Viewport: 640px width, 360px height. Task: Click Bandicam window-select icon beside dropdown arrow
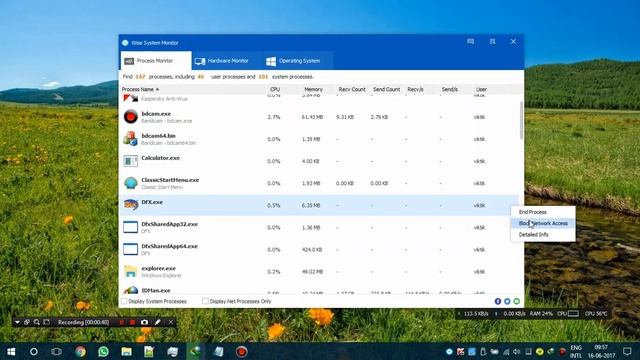pos(27,322)
